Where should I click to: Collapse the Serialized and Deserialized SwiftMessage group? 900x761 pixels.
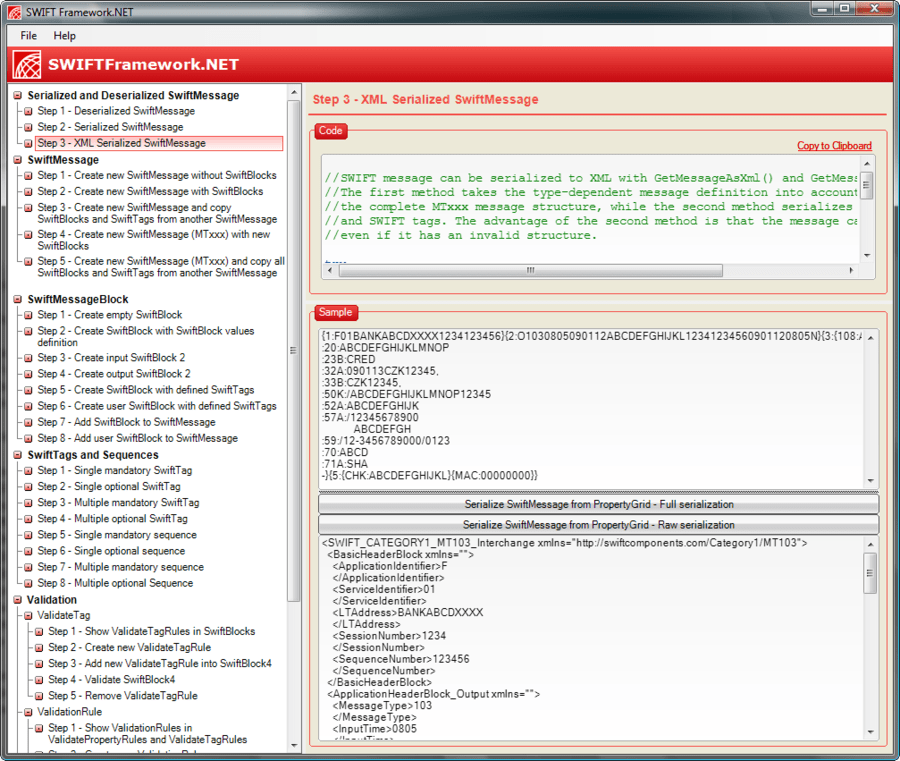18,96
